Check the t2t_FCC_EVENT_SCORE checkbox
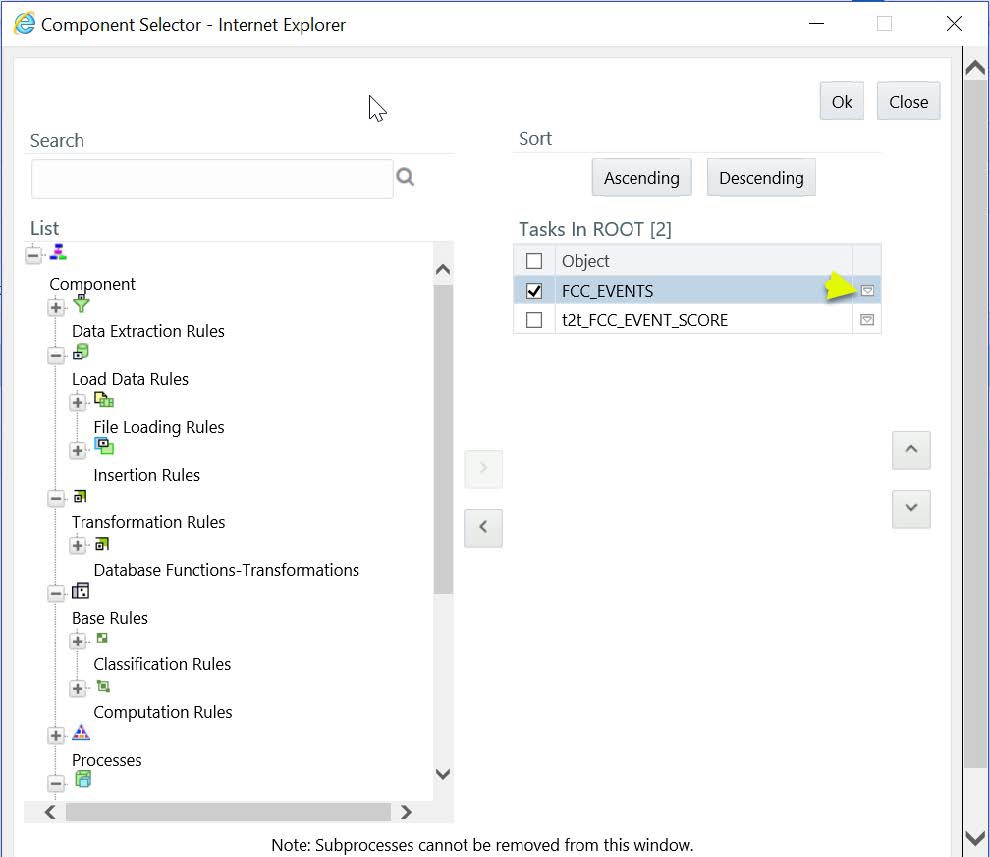The height and width of the screenshot is (857, 990). 534,319
